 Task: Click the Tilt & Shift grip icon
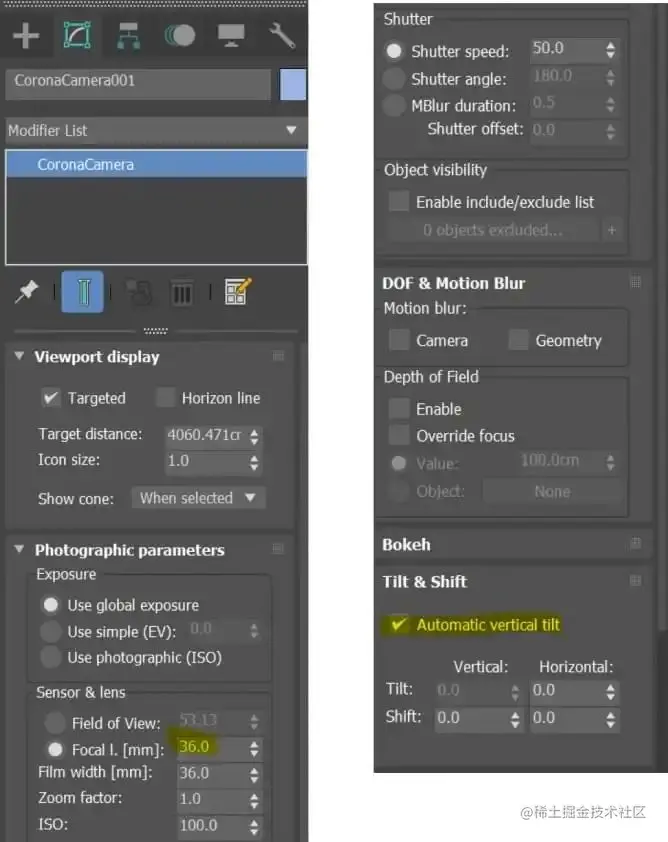coord(635,580)
